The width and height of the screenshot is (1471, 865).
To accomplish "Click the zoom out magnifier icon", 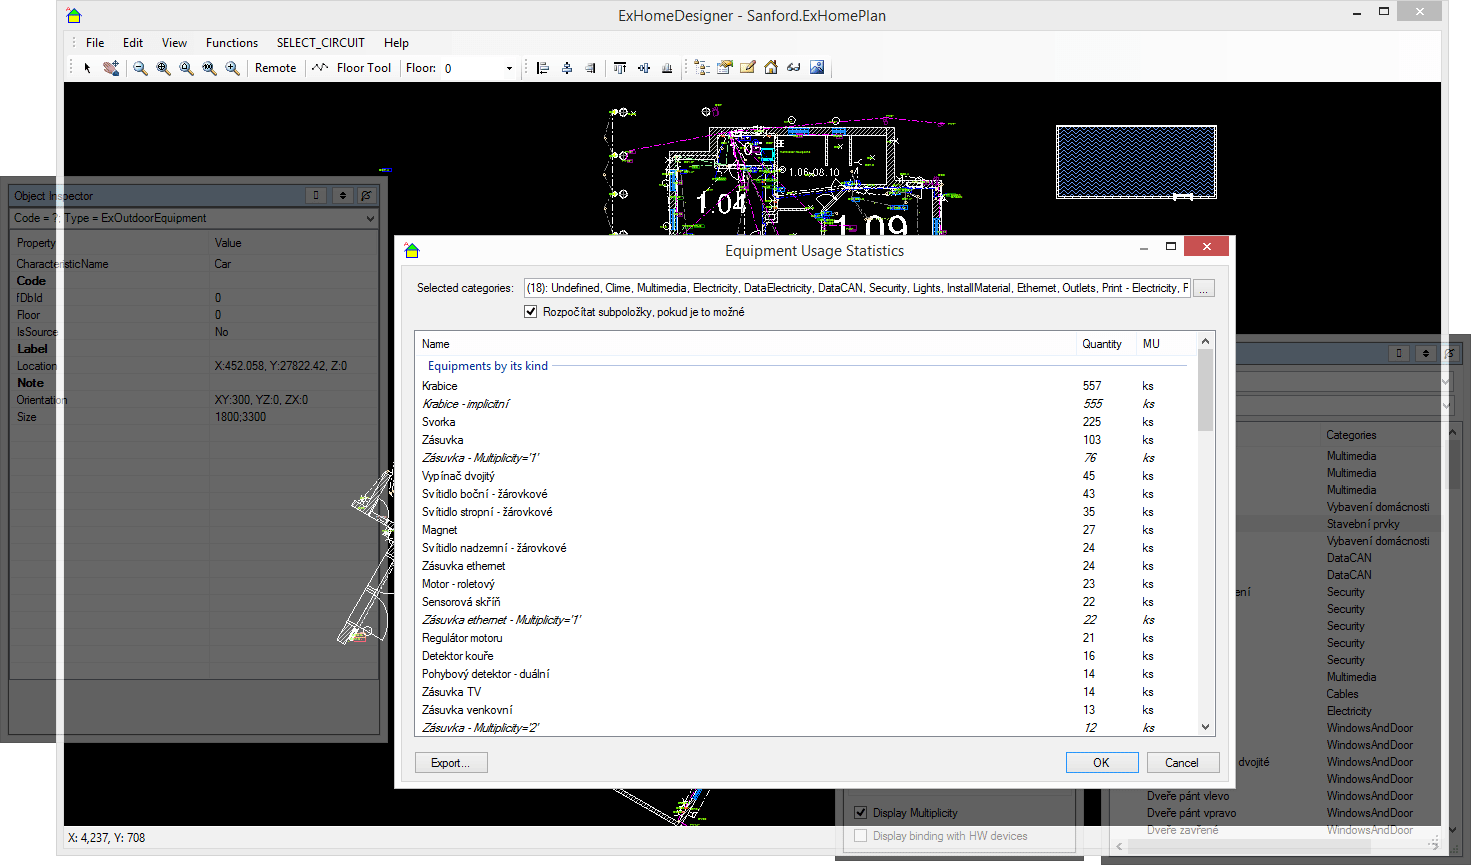I will (x=140, y=68).
